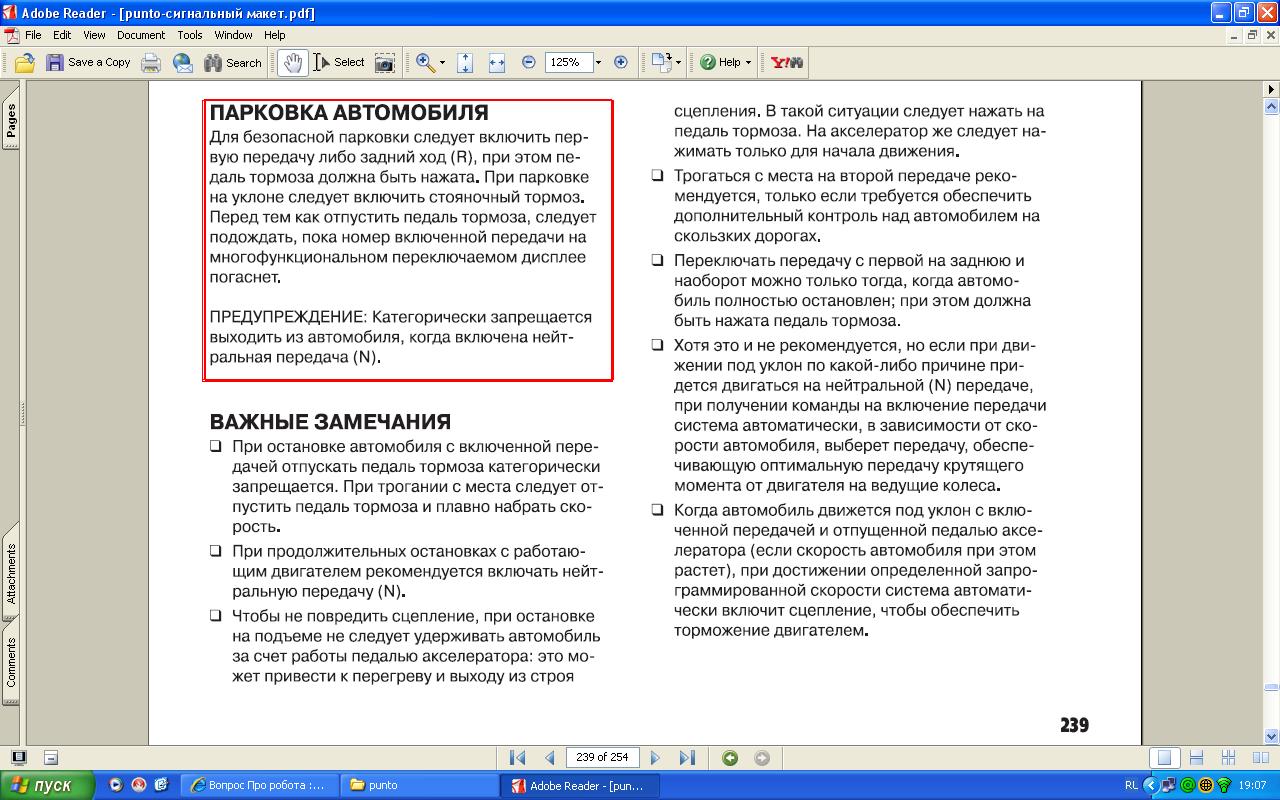Viewport: 1280px width, 800px height.
Task: Click the Print icon in toolbar
Action: coord(151,63)
